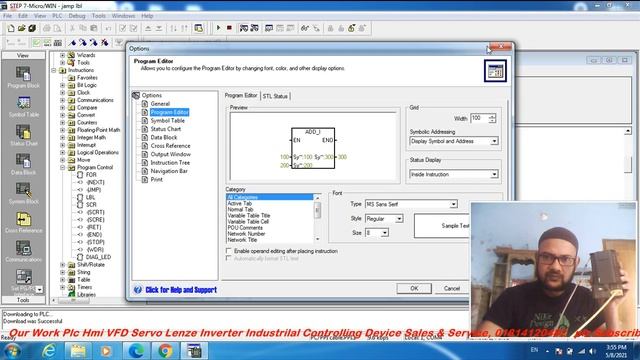Click the New project toolbar icon
Image resolution: width=640 pixels, height=360 pixels.
[11, 28]
